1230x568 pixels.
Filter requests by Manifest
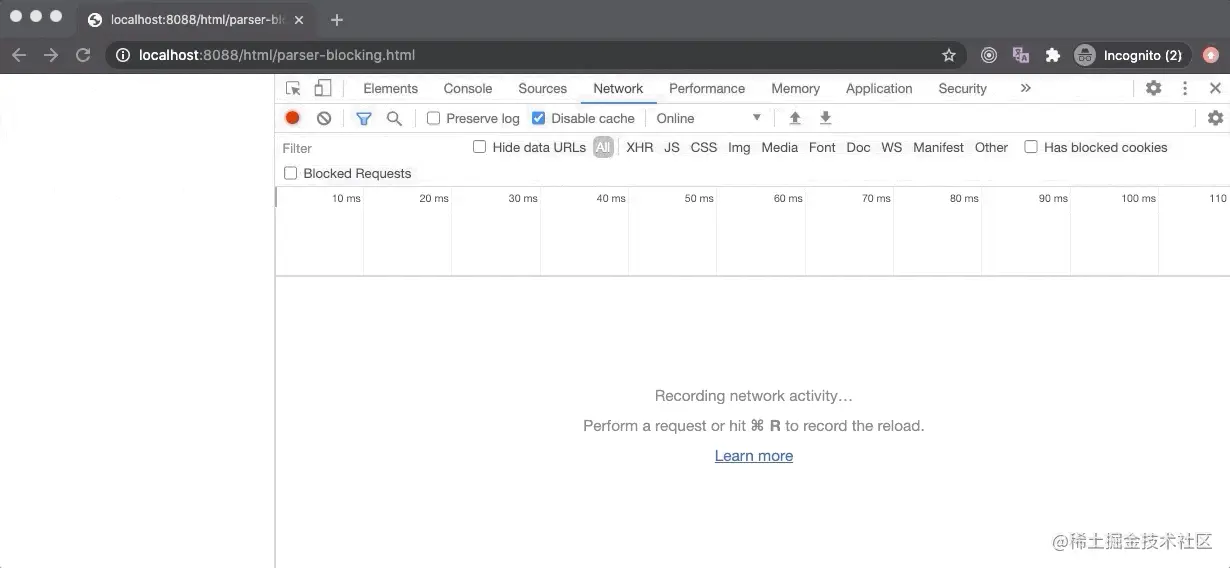[938, 147]
